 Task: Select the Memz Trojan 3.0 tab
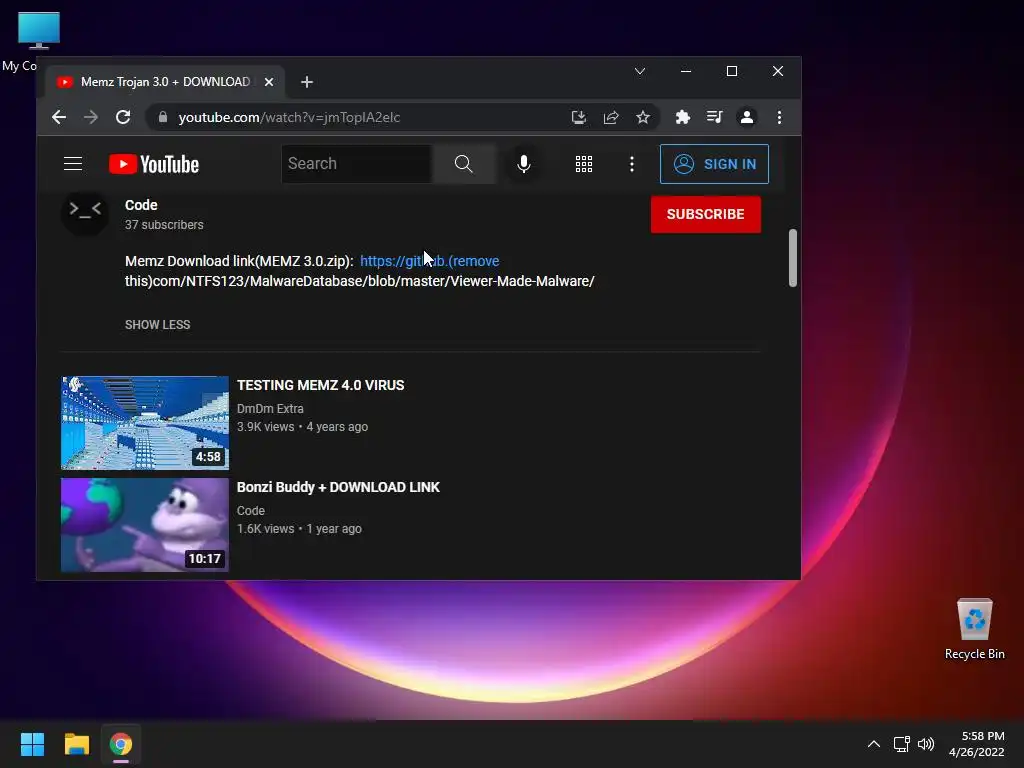pos(165,82)
